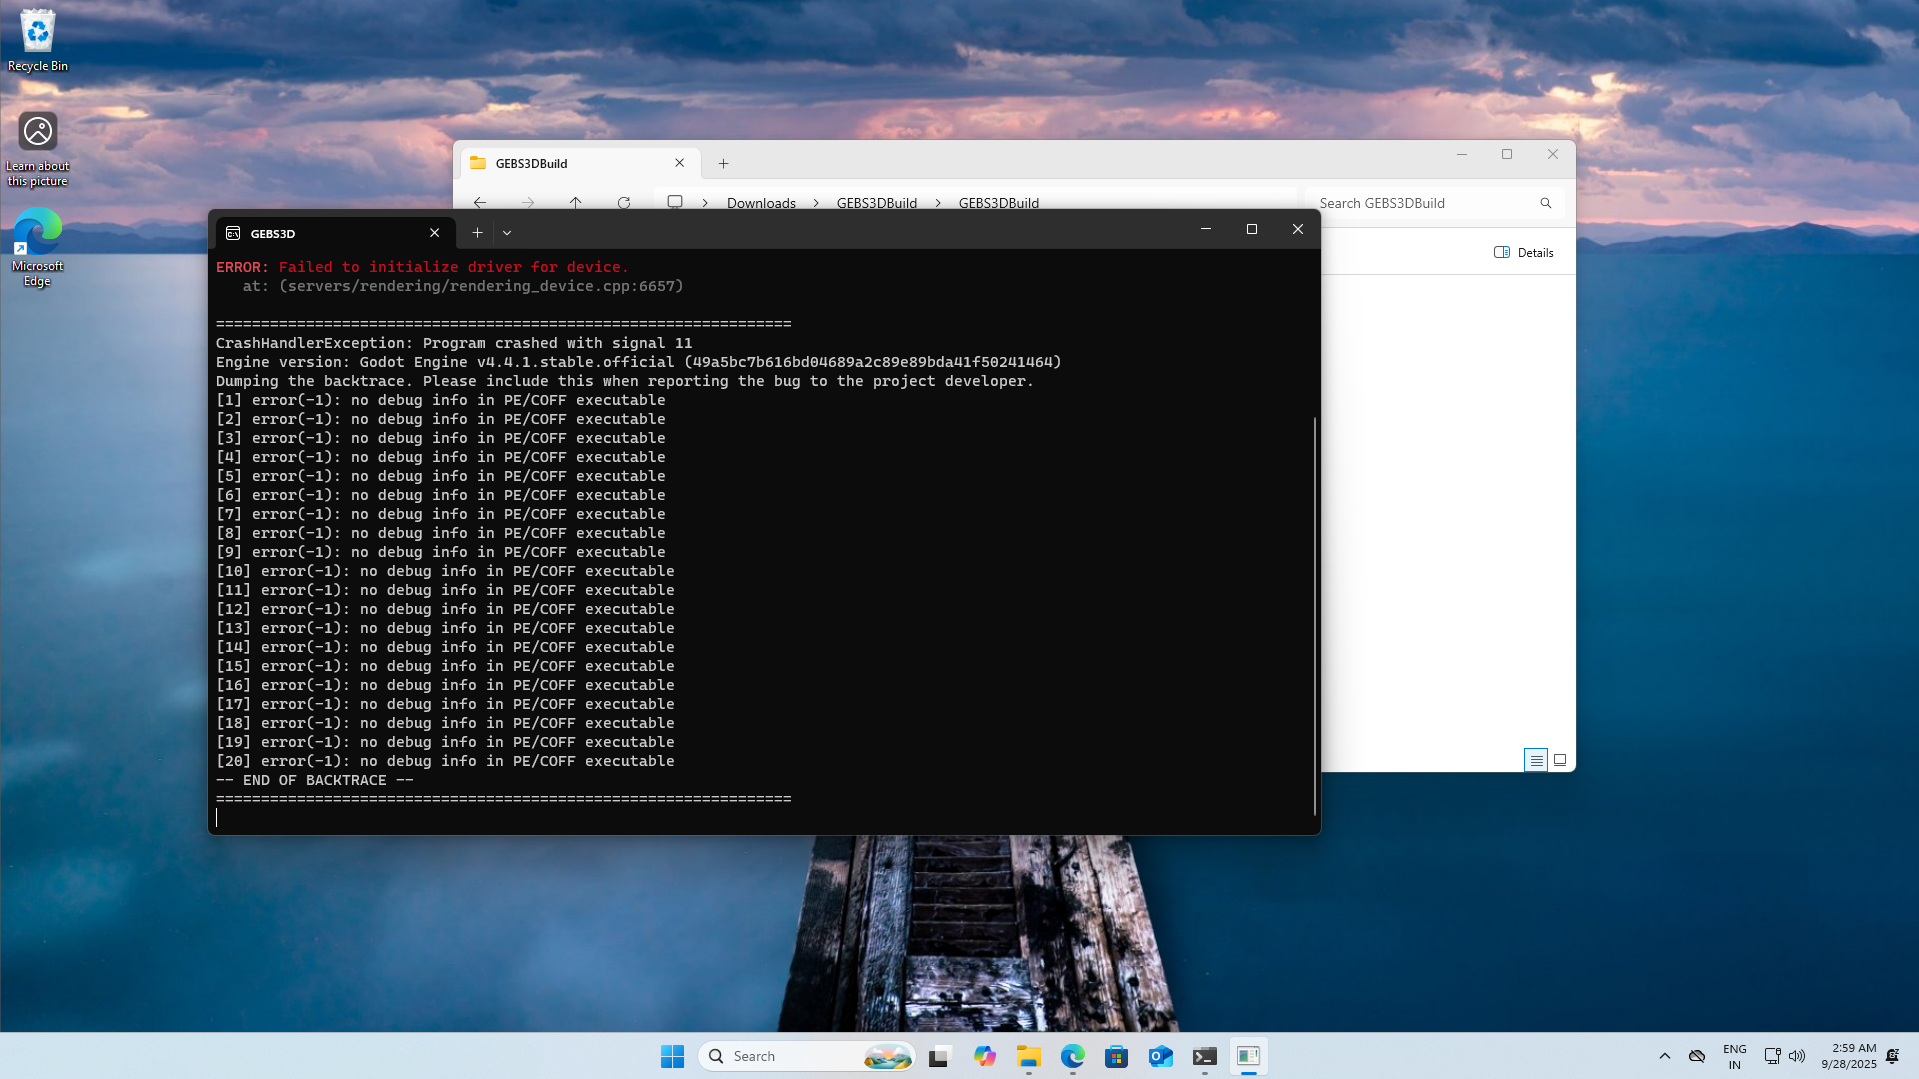Select the GEBS3DBuild tab in File Explorer
Viewport: 1919px width, 1079px height.
pyautogui.click(x=578, y=163)
